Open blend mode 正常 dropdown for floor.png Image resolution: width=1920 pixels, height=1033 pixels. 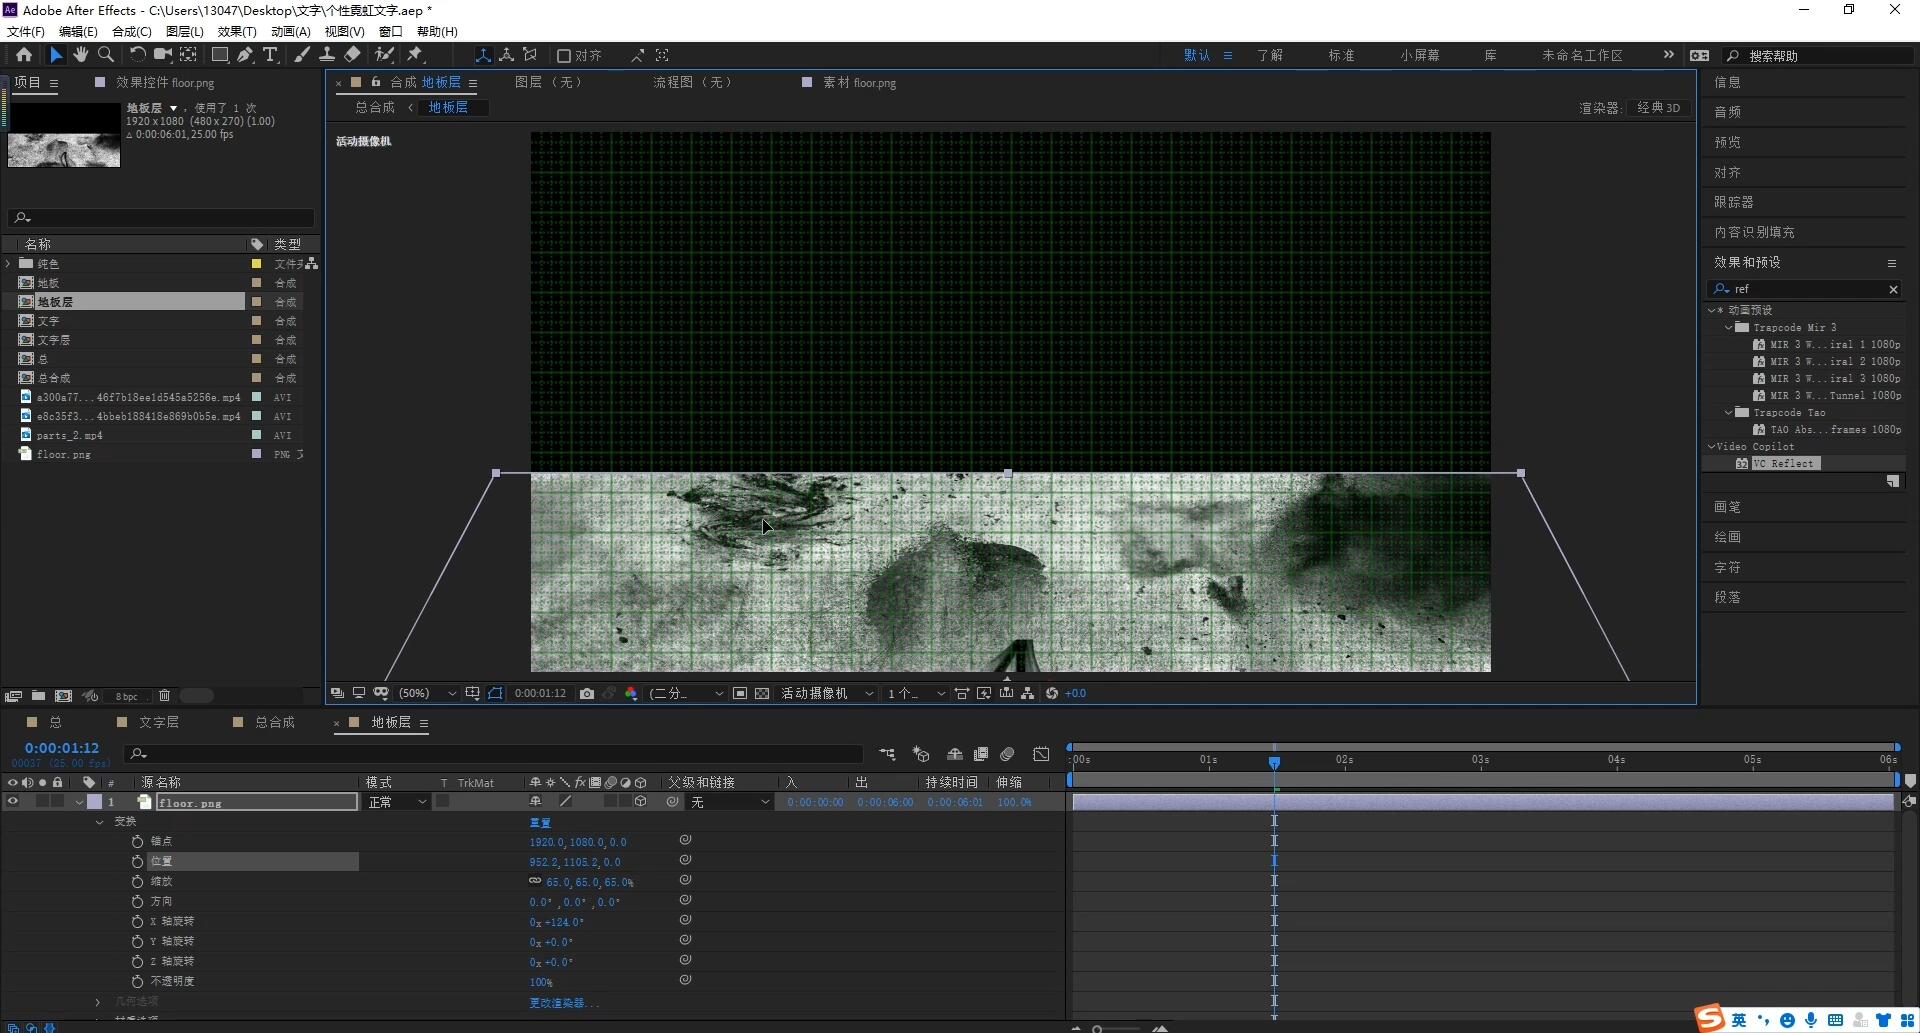397,802
